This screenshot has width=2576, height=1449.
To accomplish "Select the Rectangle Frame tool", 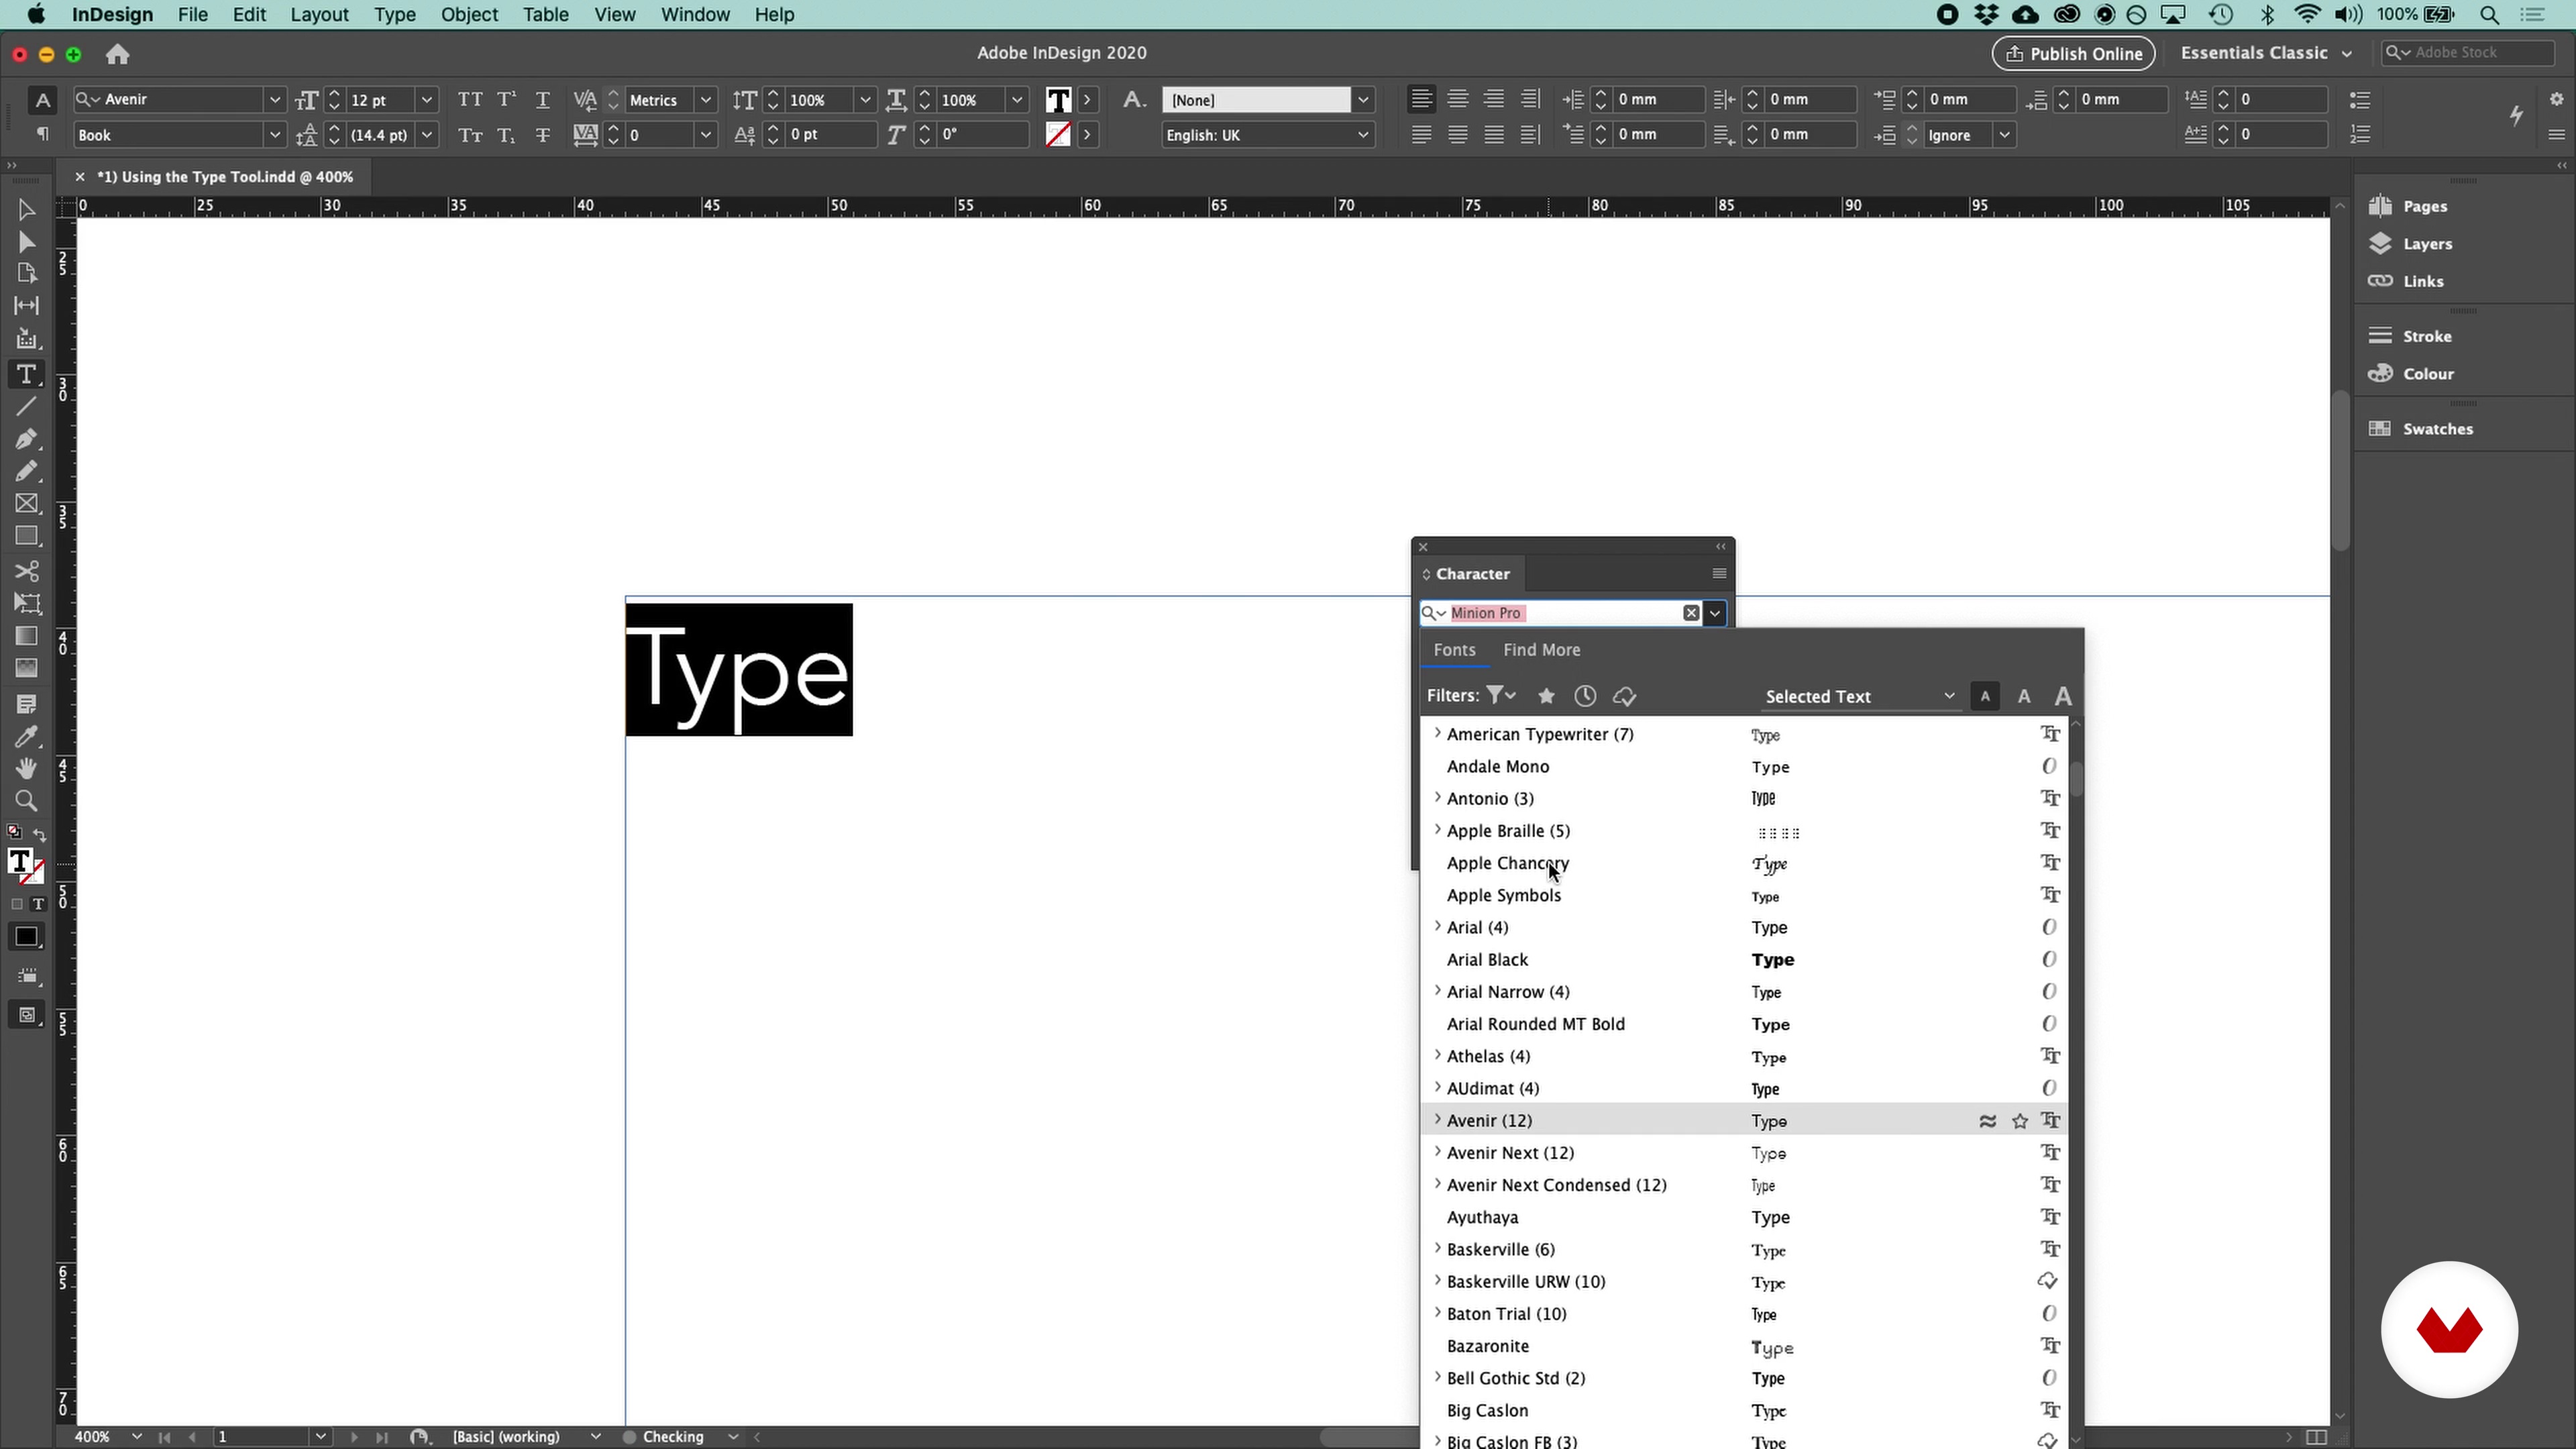I will point(27,504).
